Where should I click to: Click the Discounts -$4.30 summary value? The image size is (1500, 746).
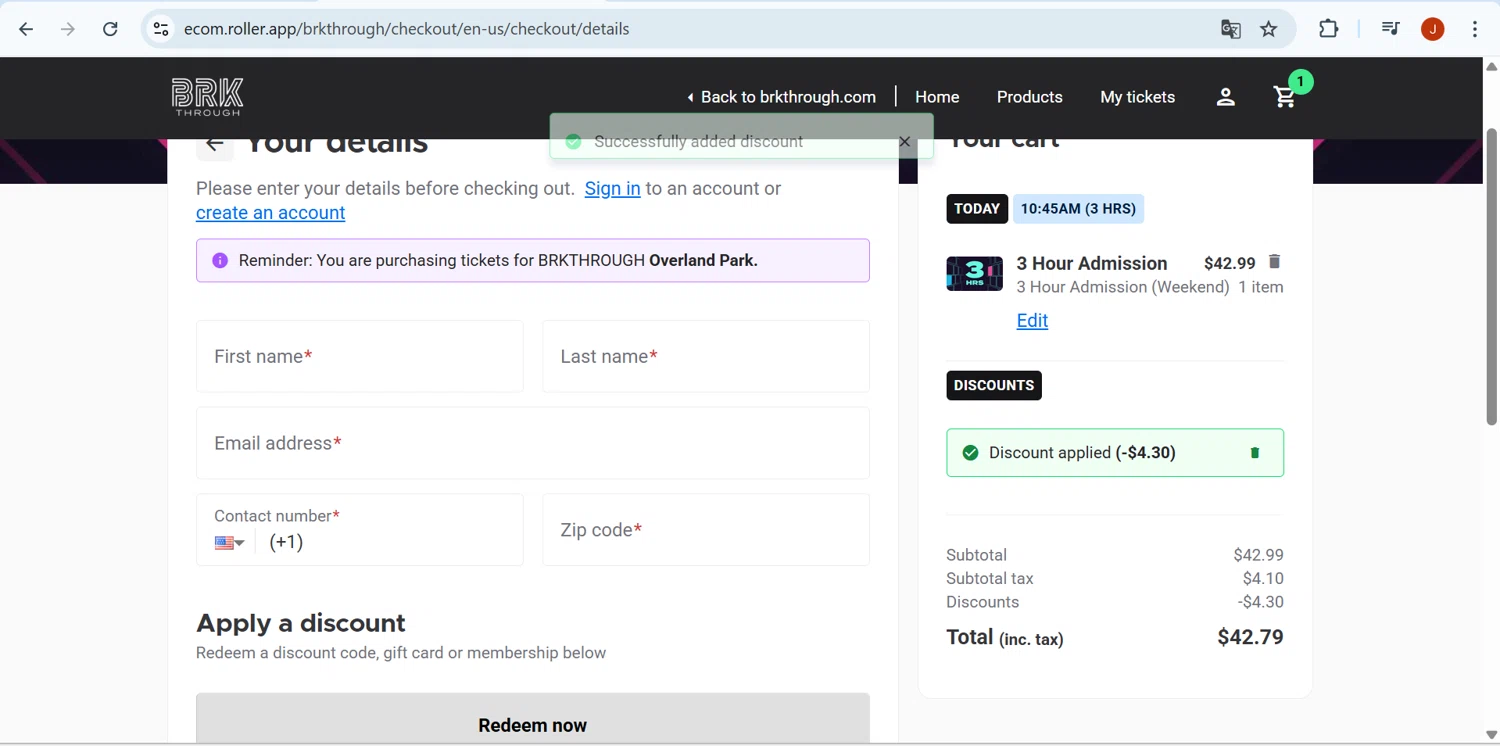(x=1261, y=602)
